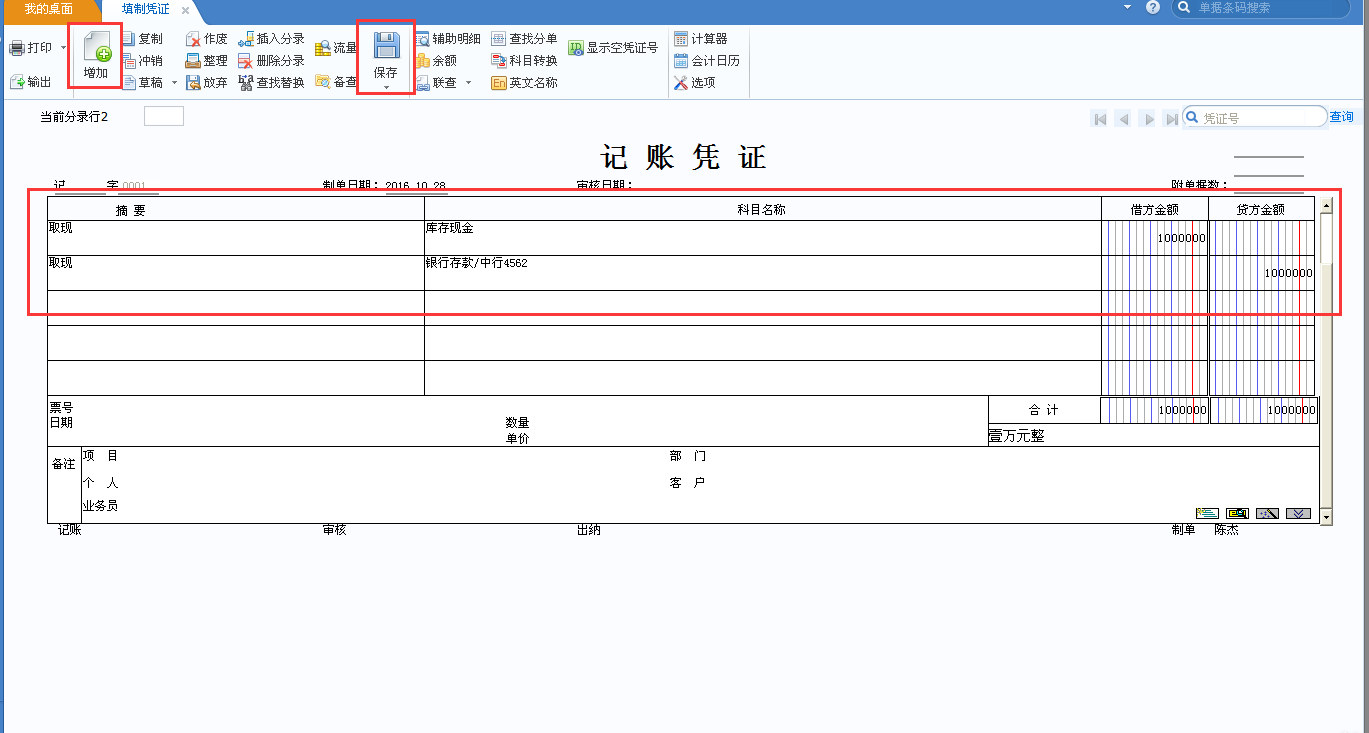
Task: Click the 银行存款 row credit amount 1000000
Action: click(1288, 273)
